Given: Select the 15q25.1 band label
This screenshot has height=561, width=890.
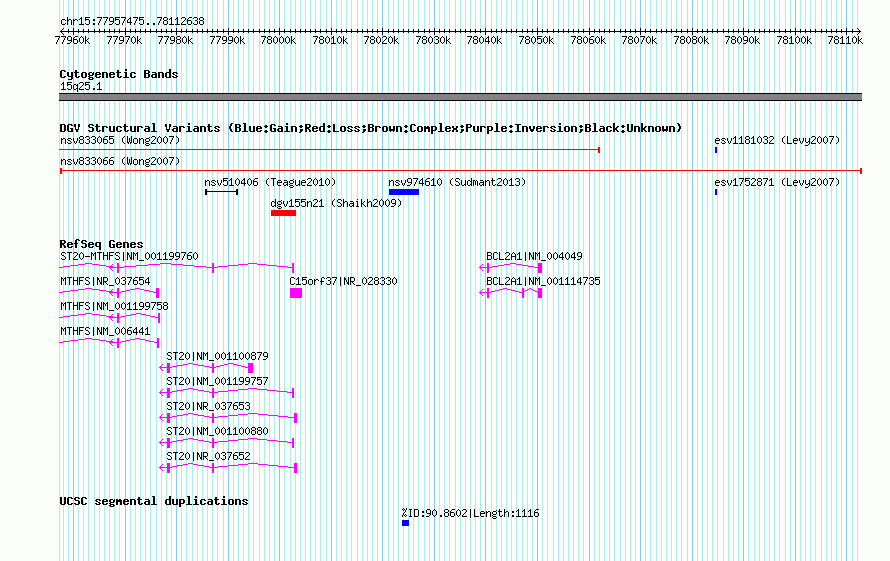Looking at the screenshot, I should pos(81,86).
